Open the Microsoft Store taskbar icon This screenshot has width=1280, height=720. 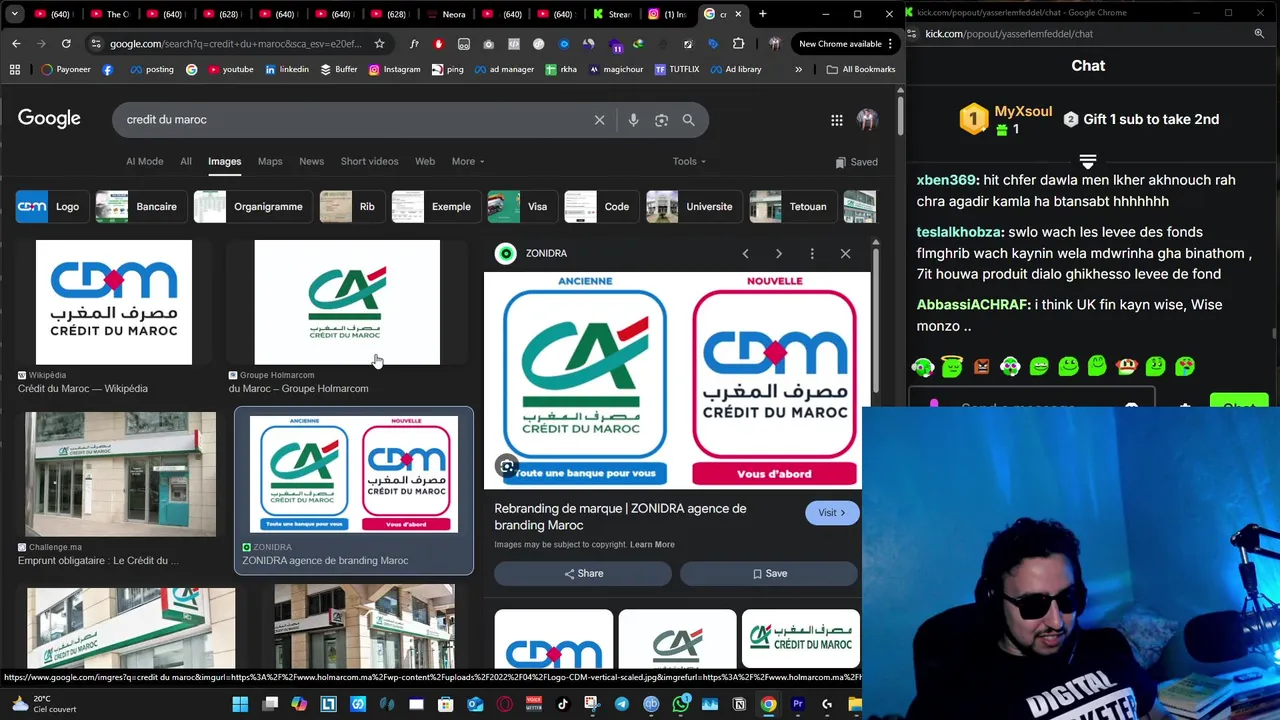[x=446, y=704]
